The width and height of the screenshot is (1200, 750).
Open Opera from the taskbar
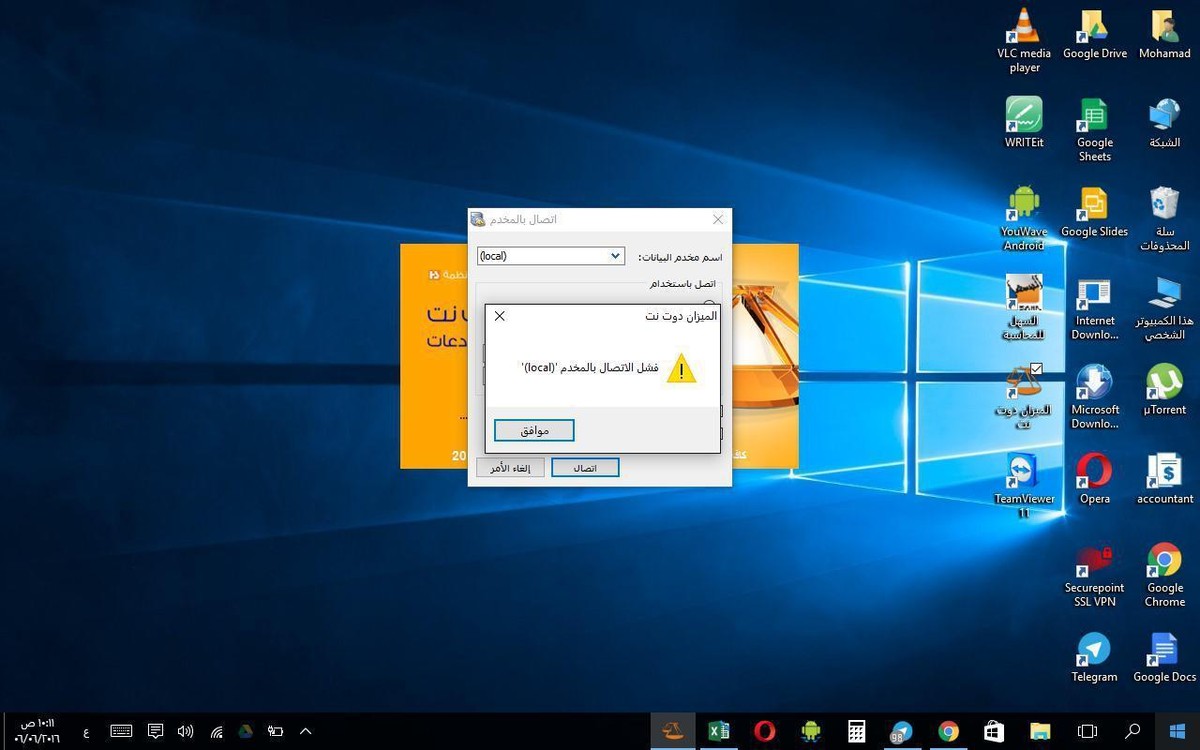tap(764, 731)
